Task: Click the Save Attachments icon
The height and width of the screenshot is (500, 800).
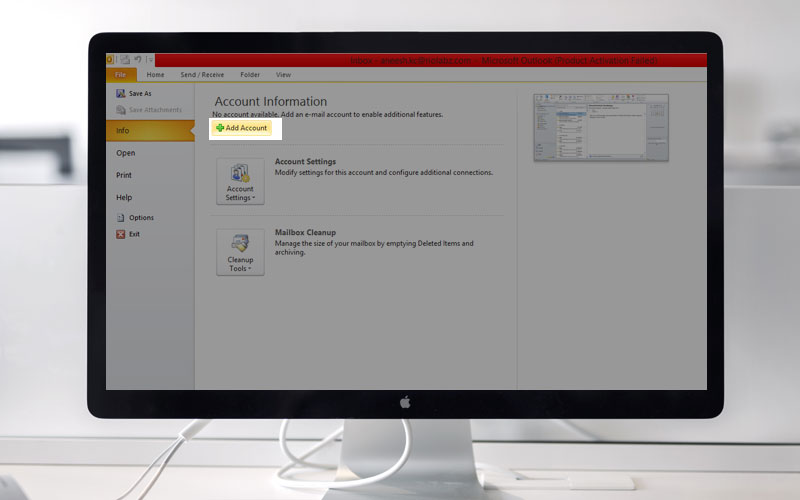Action: 120,110
